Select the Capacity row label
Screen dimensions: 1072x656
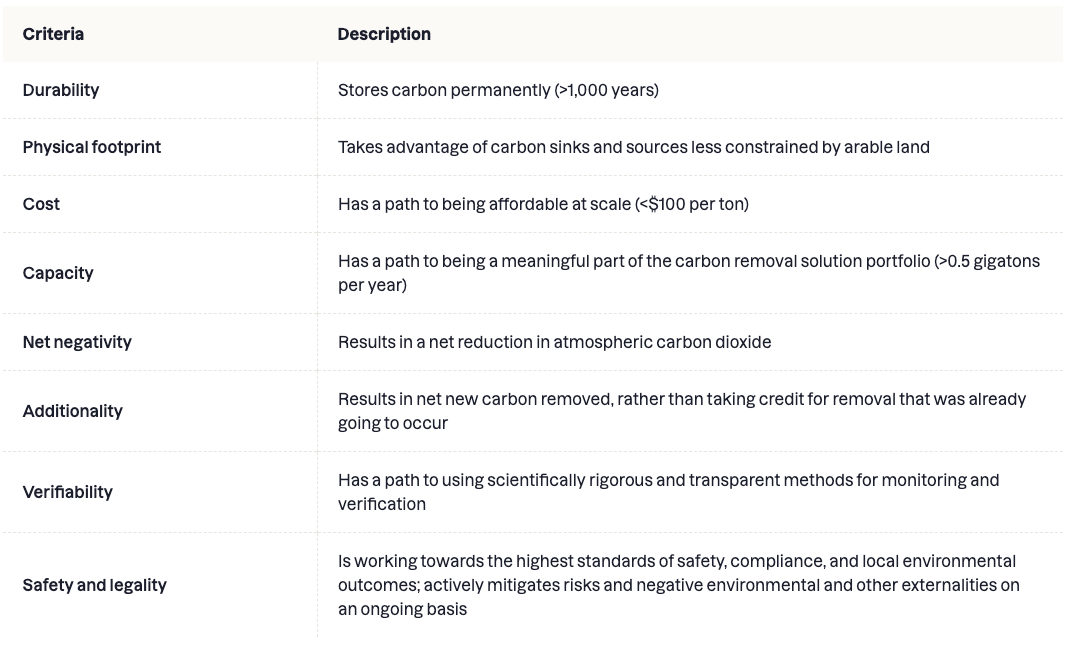tap(58, 273)
